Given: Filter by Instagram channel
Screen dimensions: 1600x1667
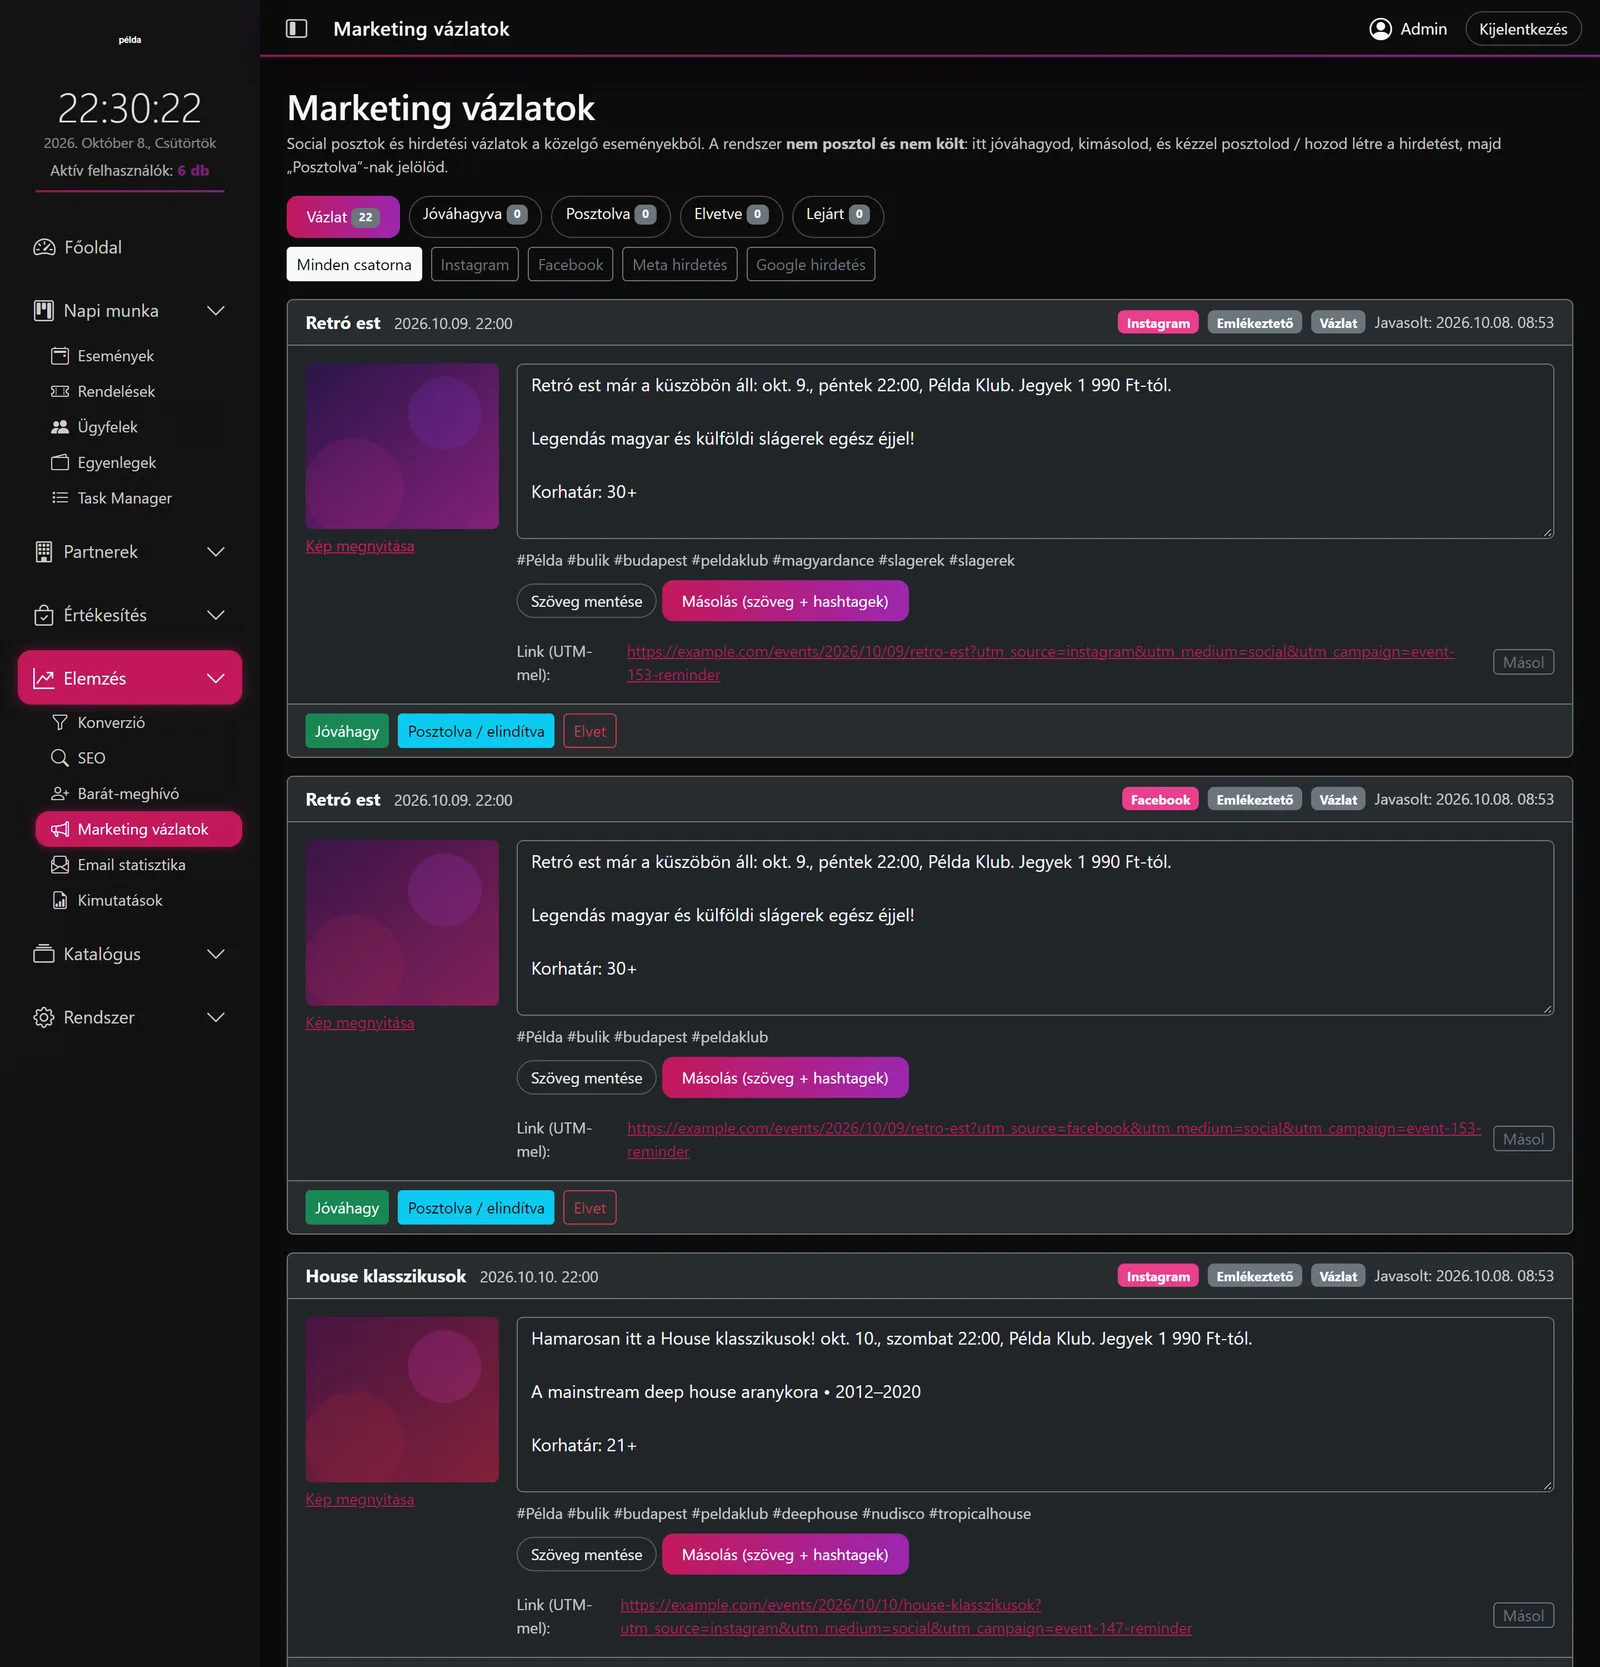Looking at the screenshot, I should [475, 265].
